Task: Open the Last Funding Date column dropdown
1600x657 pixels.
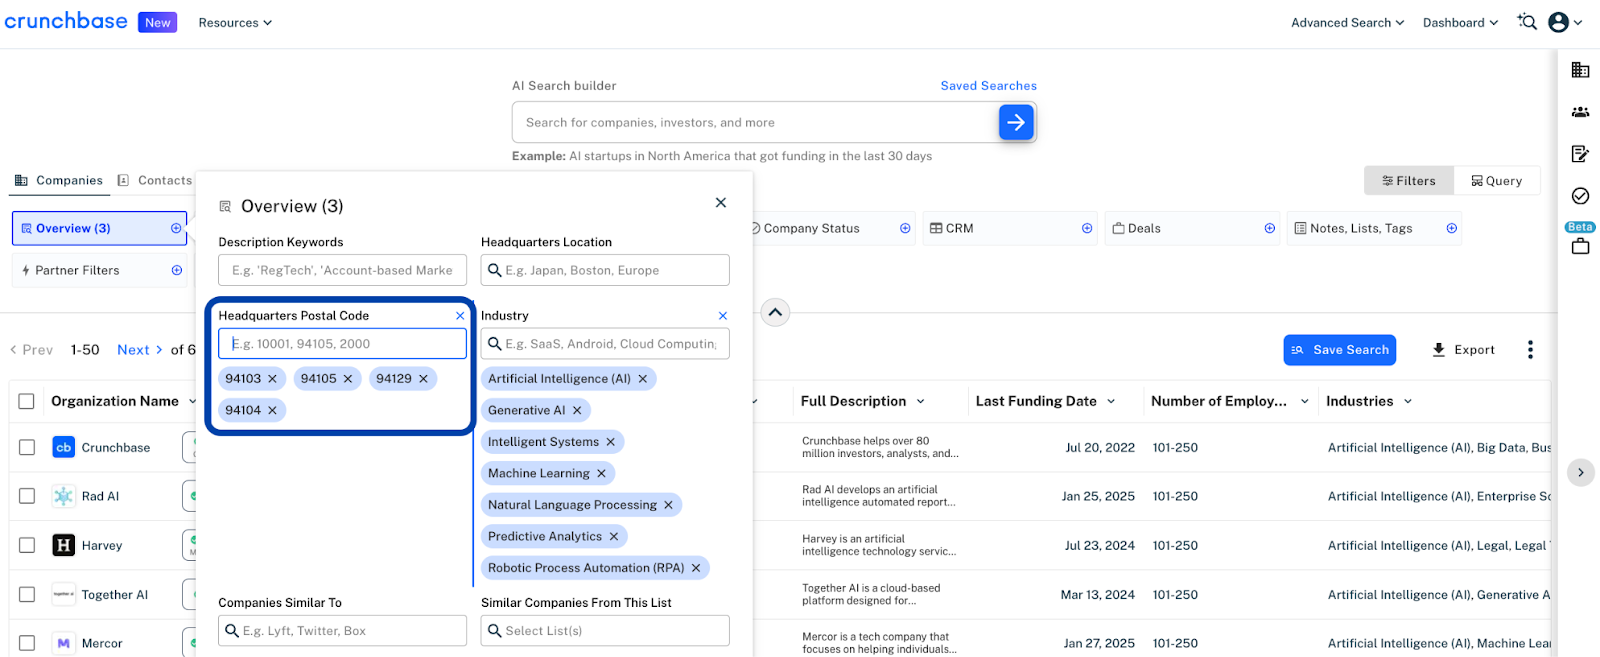Action: [1111, 401]
